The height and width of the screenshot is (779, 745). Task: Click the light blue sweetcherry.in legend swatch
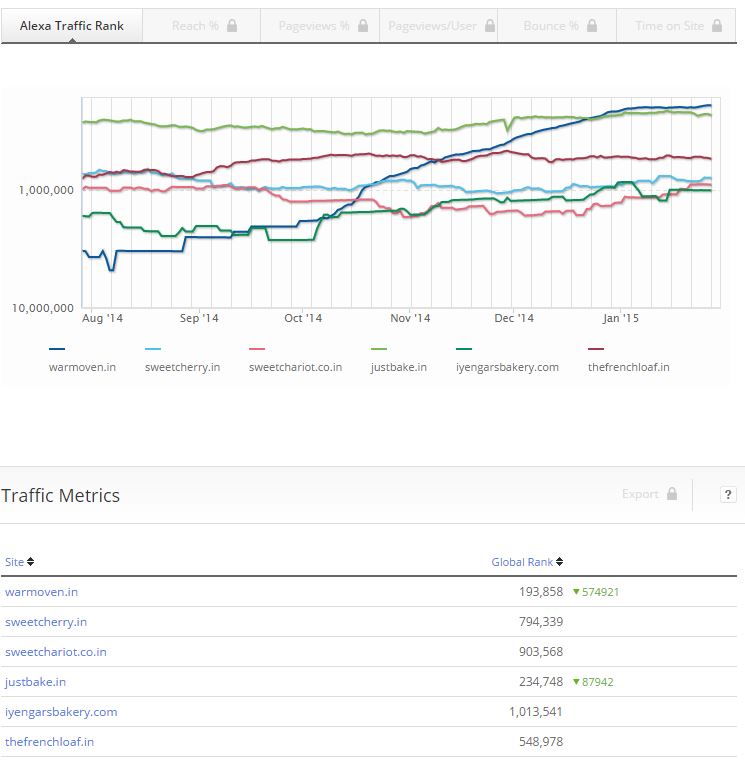click(x=153, y=349)
